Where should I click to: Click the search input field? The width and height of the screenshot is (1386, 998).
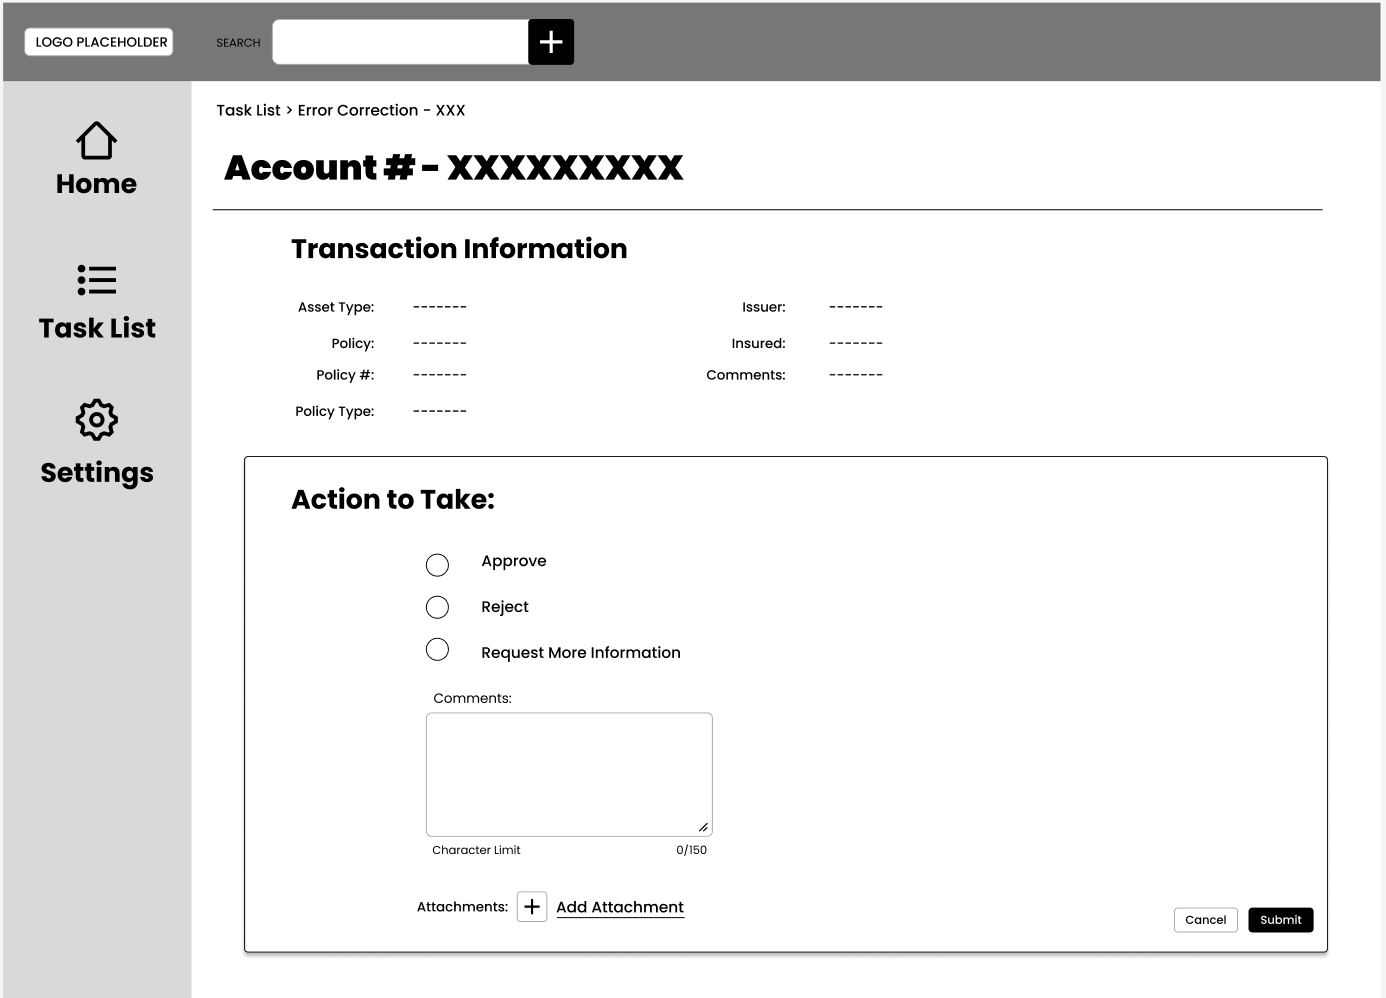tap(398, 41)
